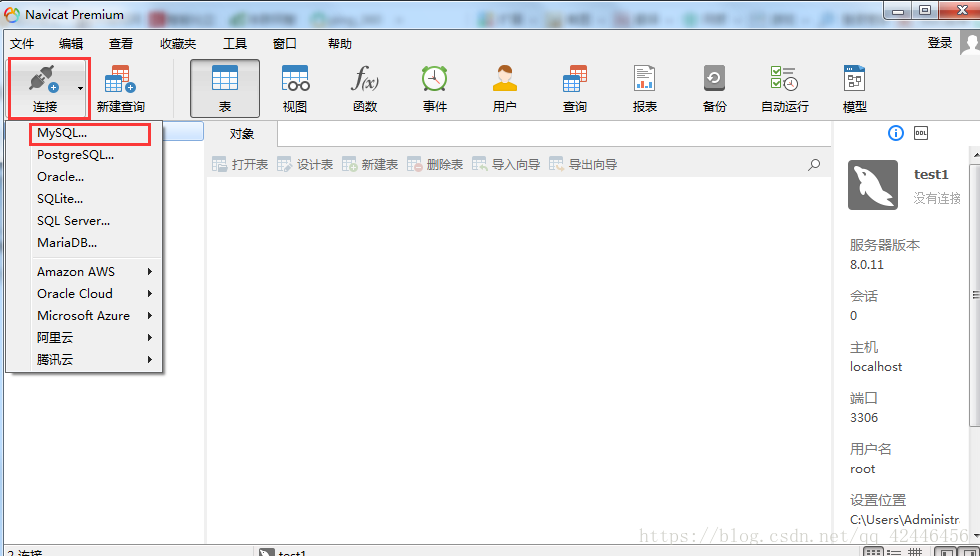Open the 帮助 (Help) menu

click(x=339, y=44)
